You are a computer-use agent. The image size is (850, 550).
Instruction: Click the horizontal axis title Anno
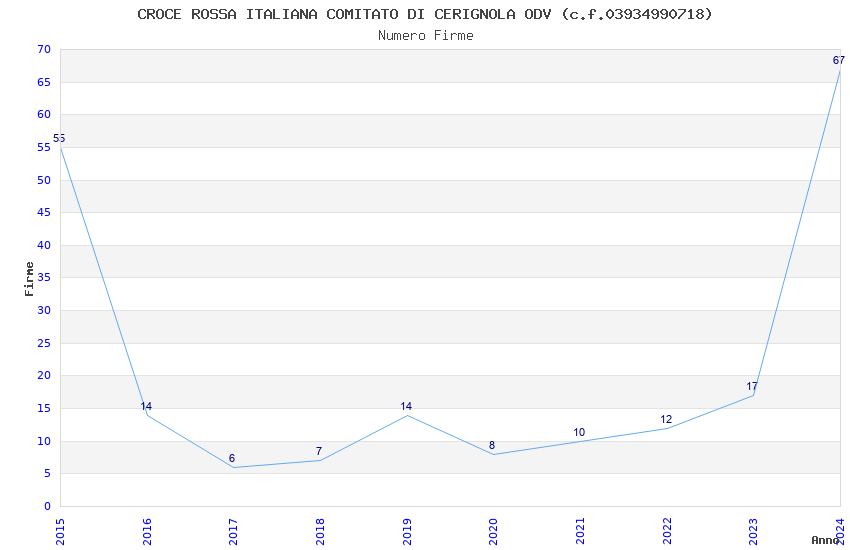[825, 540]
